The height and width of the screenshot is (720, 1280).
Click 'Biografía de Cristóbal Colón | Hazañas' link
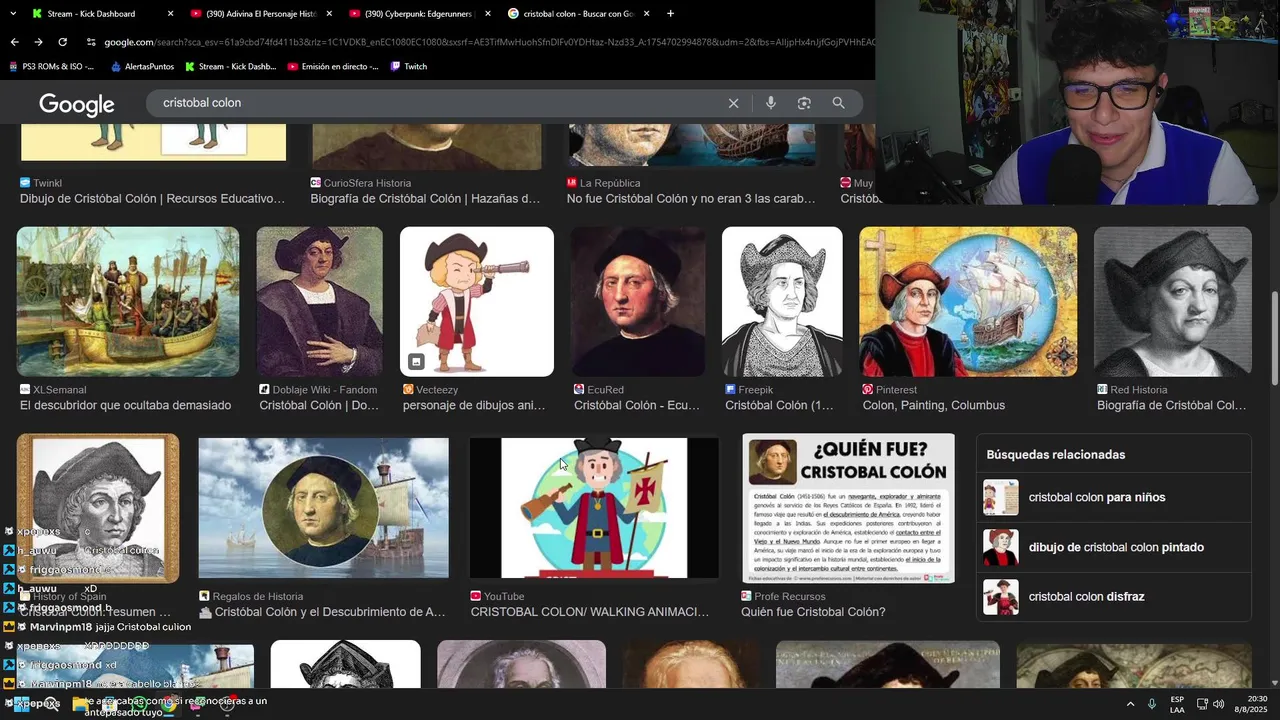(x=425, y=199)
